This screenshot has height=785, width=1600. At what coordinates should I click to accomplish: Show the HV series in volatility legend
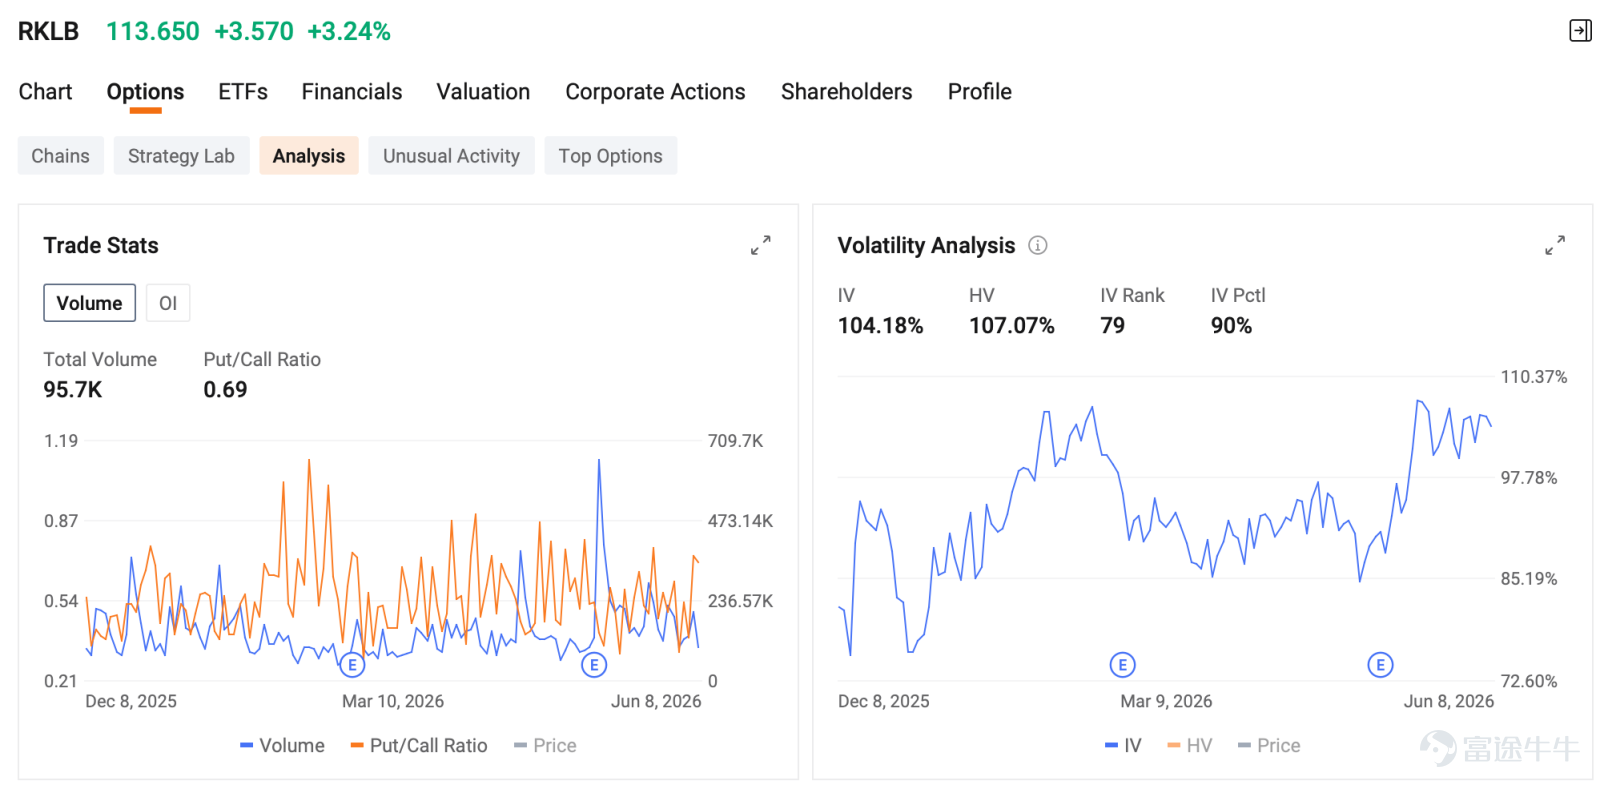click(x=1189, y=745)
